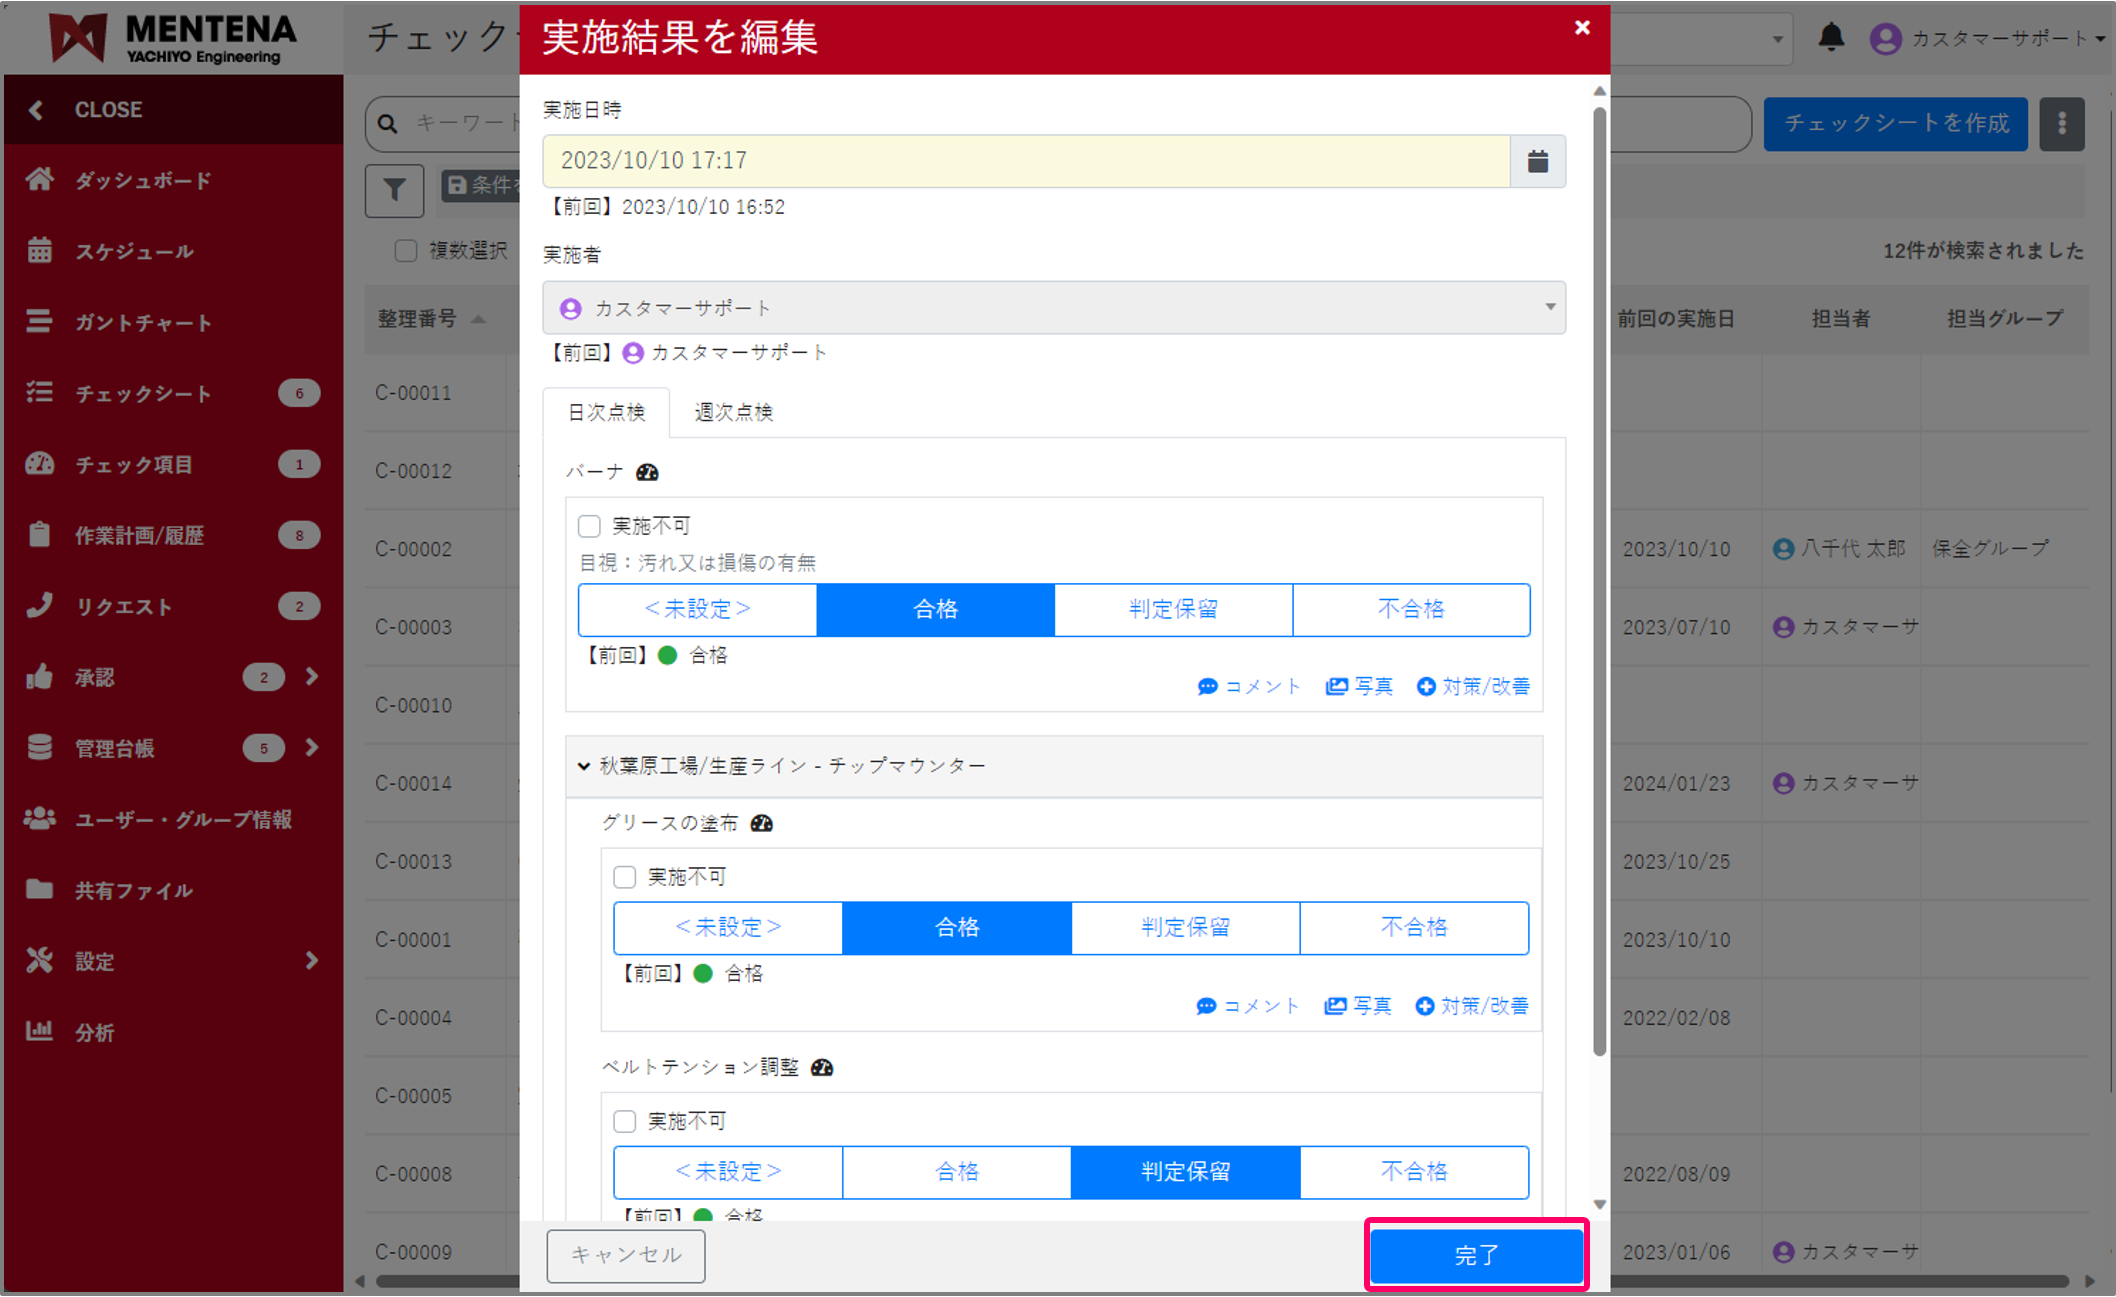Select the 日次点検 tab

(x=606, y=412)
